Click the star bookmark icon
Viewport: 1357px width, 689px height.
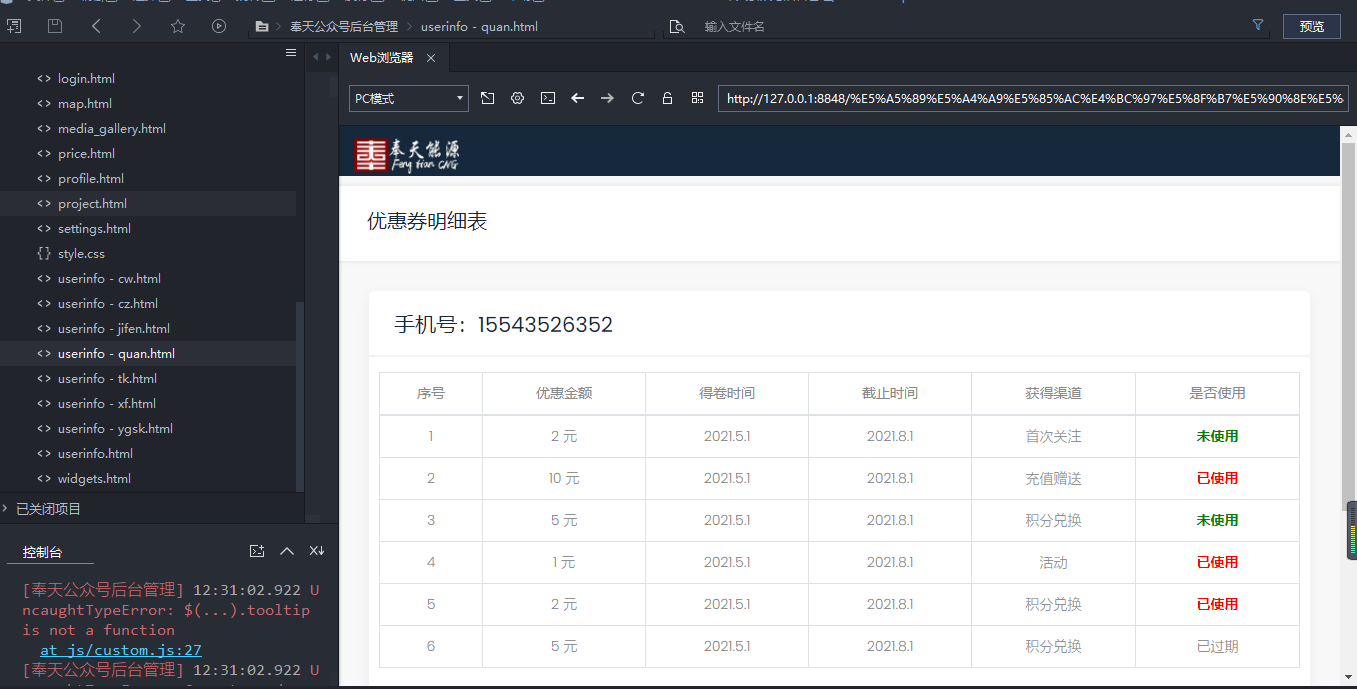click(x=178, y=27)
